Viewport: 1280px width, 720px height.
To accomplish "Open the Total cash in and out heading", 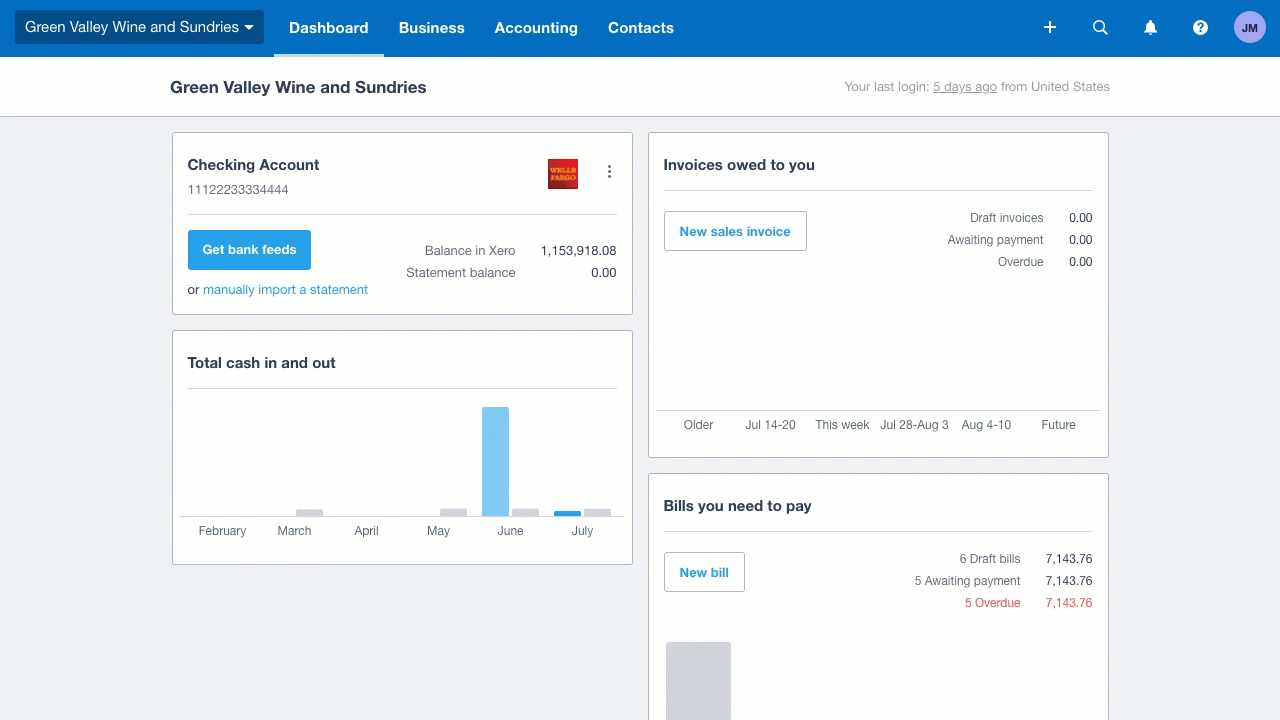I will coord(261,363).
